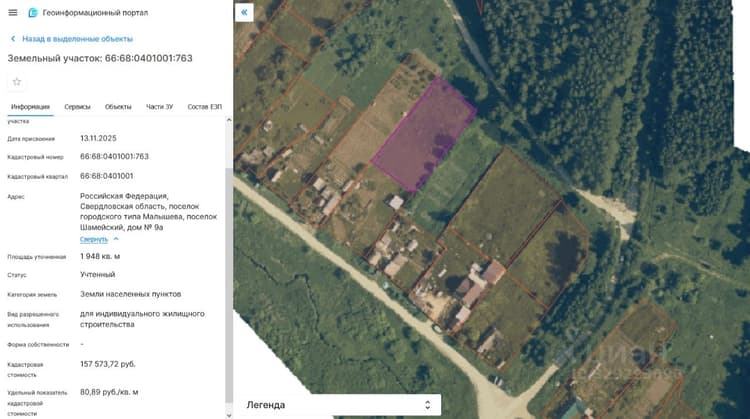This screenshot has height=419, width=750.
Task: Click scrollbar down arrow in info panel
Action: click(229, 414)
